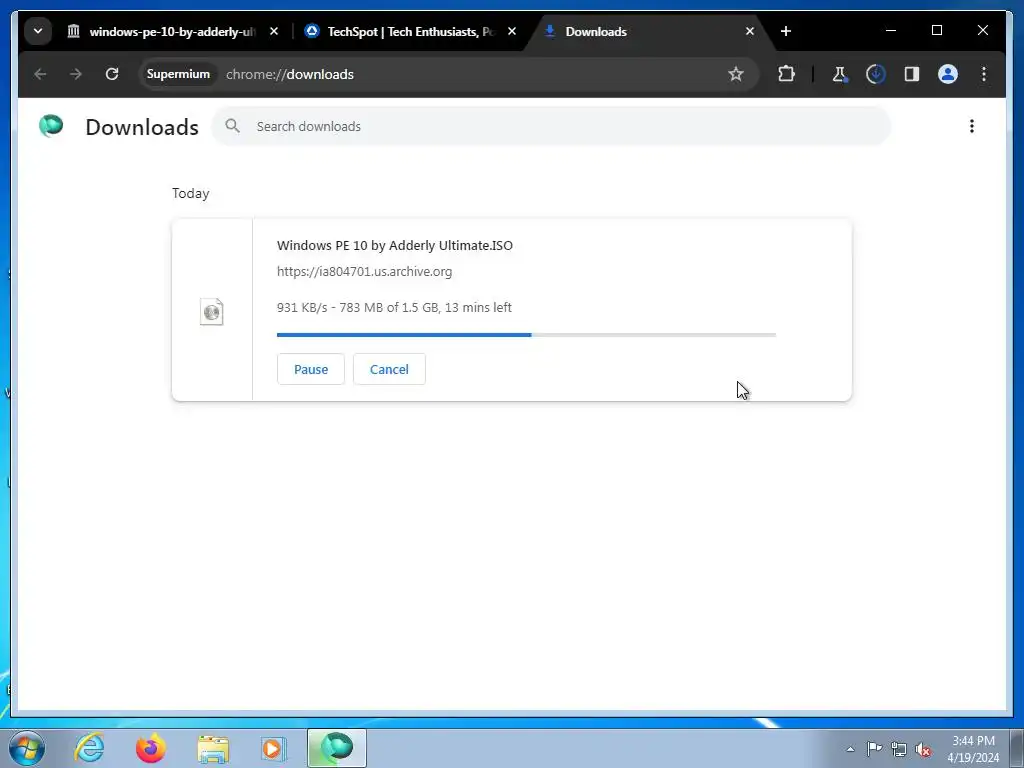This screenshot has width=1024, height=768.
Task: Open the Windows Start orb
Action: tap(27, 748)
